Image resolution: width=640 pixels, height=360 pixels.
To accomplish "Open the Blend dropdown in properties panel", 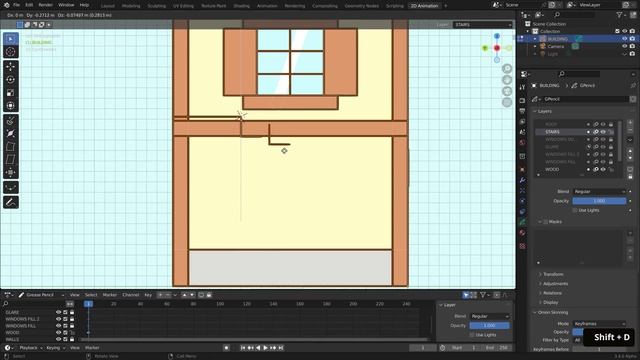I will (599, 191).
